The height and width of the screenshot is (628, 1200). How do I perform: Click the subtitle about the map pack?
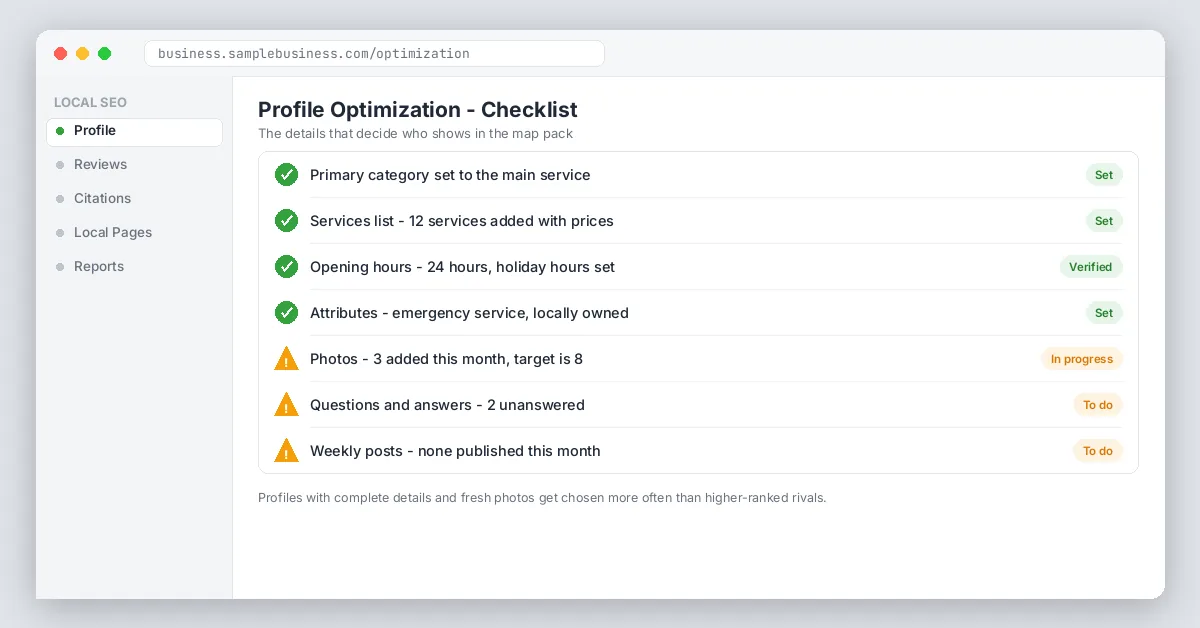[x=415, y=134]
